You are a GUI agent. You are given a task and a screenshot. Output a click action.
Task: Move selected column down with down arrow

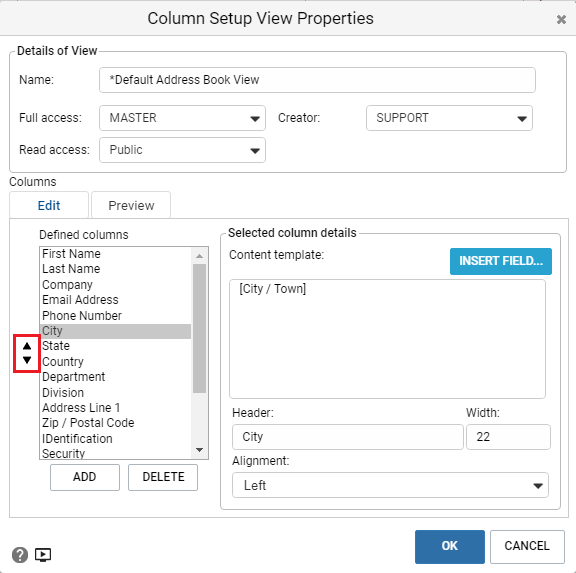pyautogui.click(x=27, y=360)
